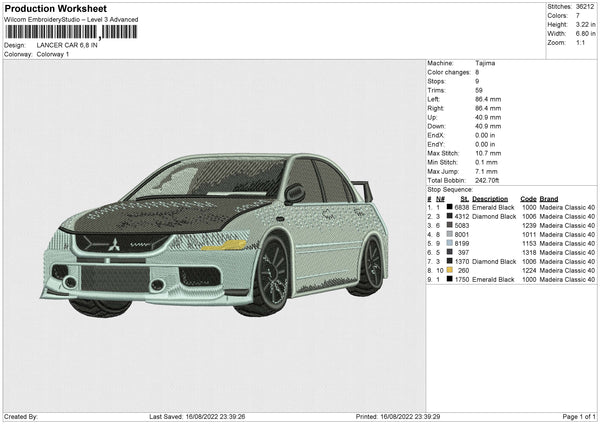The height and width of the screenshot is (424, 600).
Task: Click the Up value 40.9 mm
Action: [488, 117]
